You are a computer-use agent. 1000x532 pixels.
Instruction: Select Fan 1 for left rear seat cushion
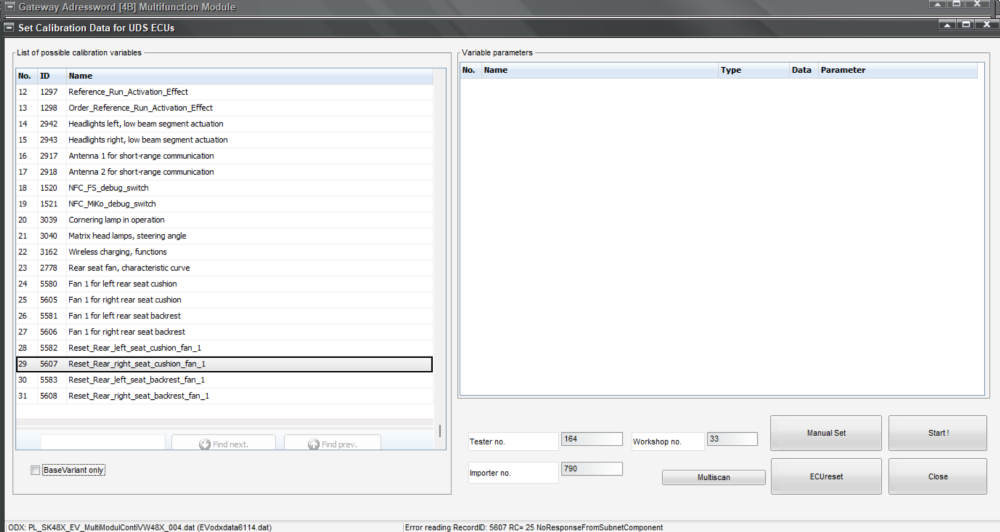[x=224, y=284]
